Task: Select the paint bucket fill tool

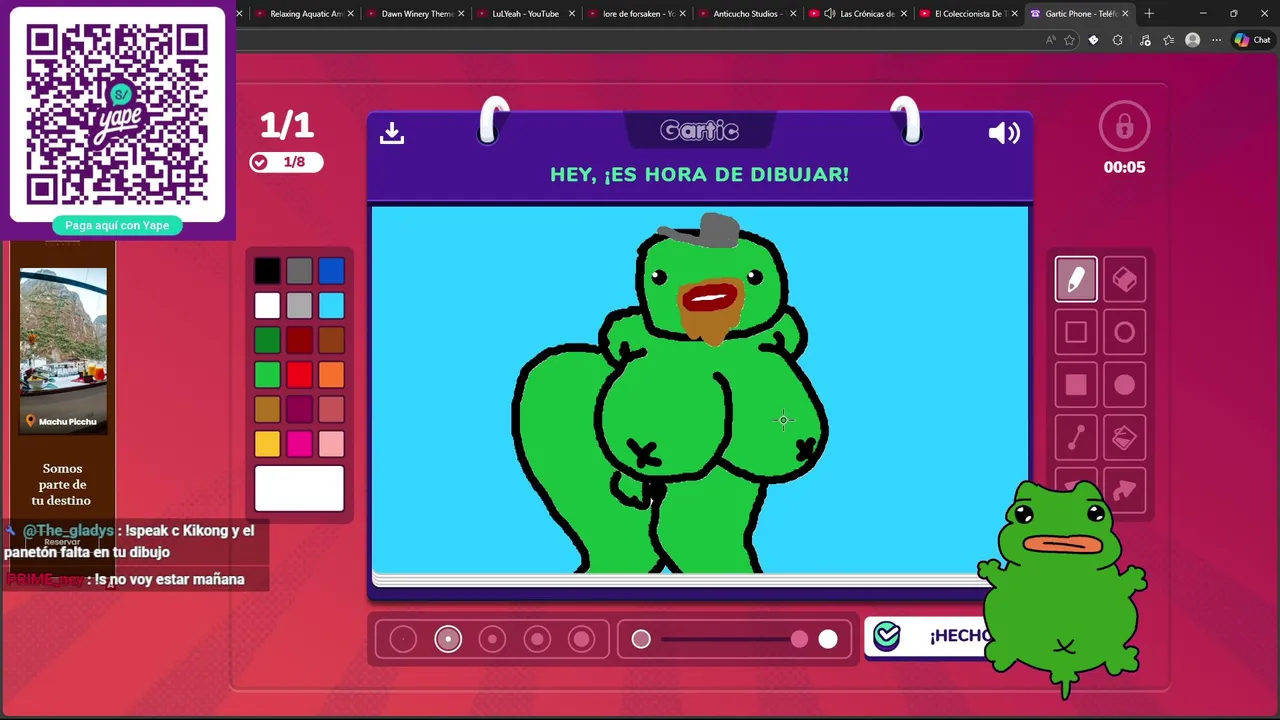Action: point(1124,437)
